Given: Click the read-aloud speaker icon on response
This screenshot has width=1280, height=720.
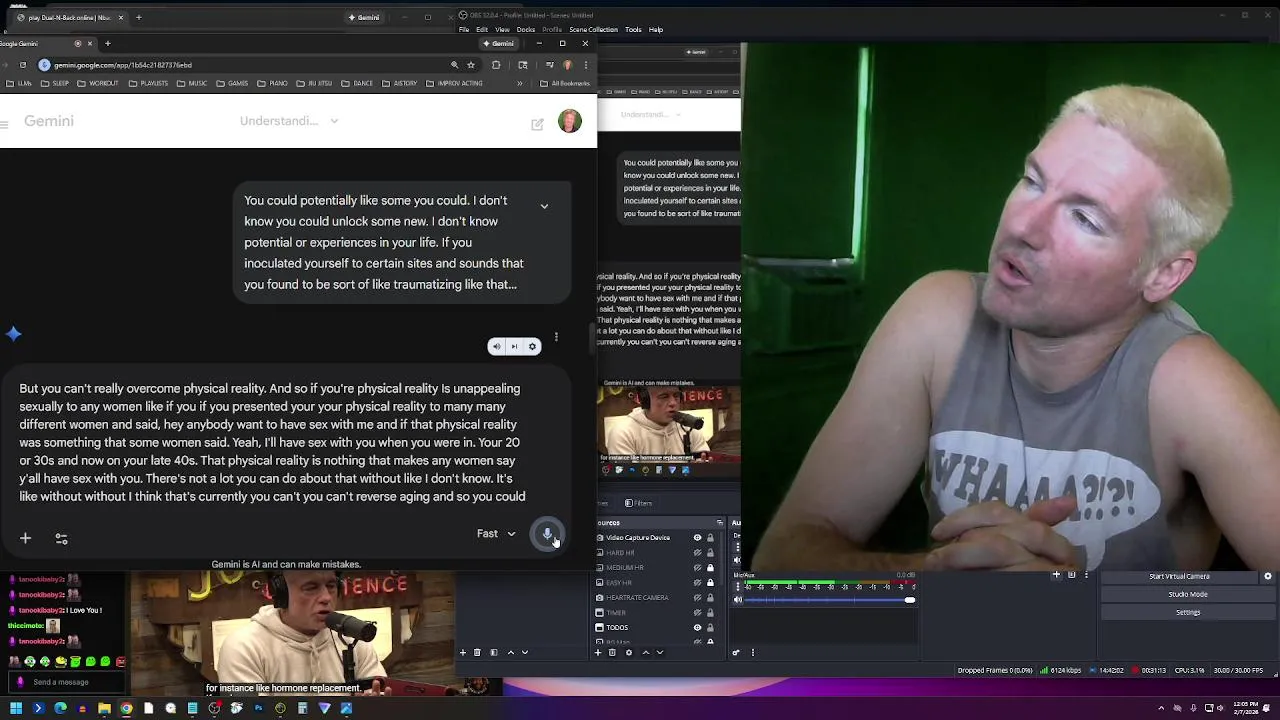Looking at the screenshot, I should click(x=496, y=347).
